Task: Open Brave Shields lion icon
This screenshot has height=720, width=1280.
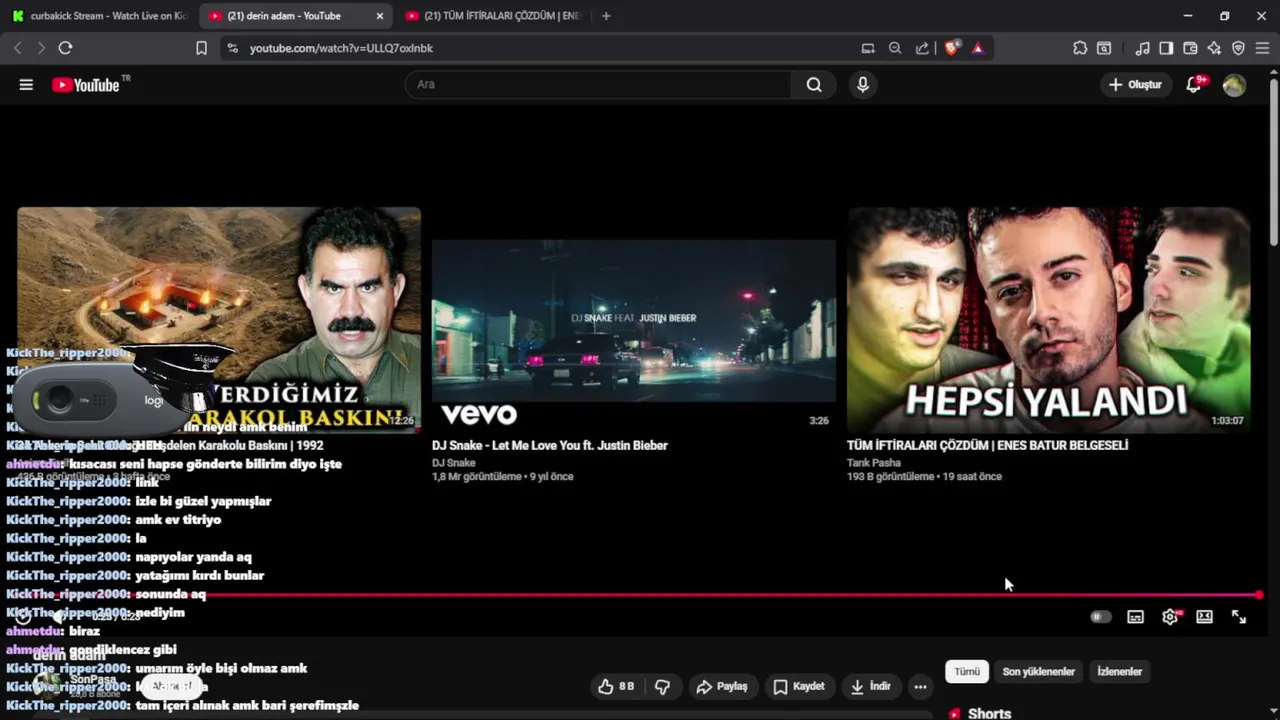Action: [952, 48]
